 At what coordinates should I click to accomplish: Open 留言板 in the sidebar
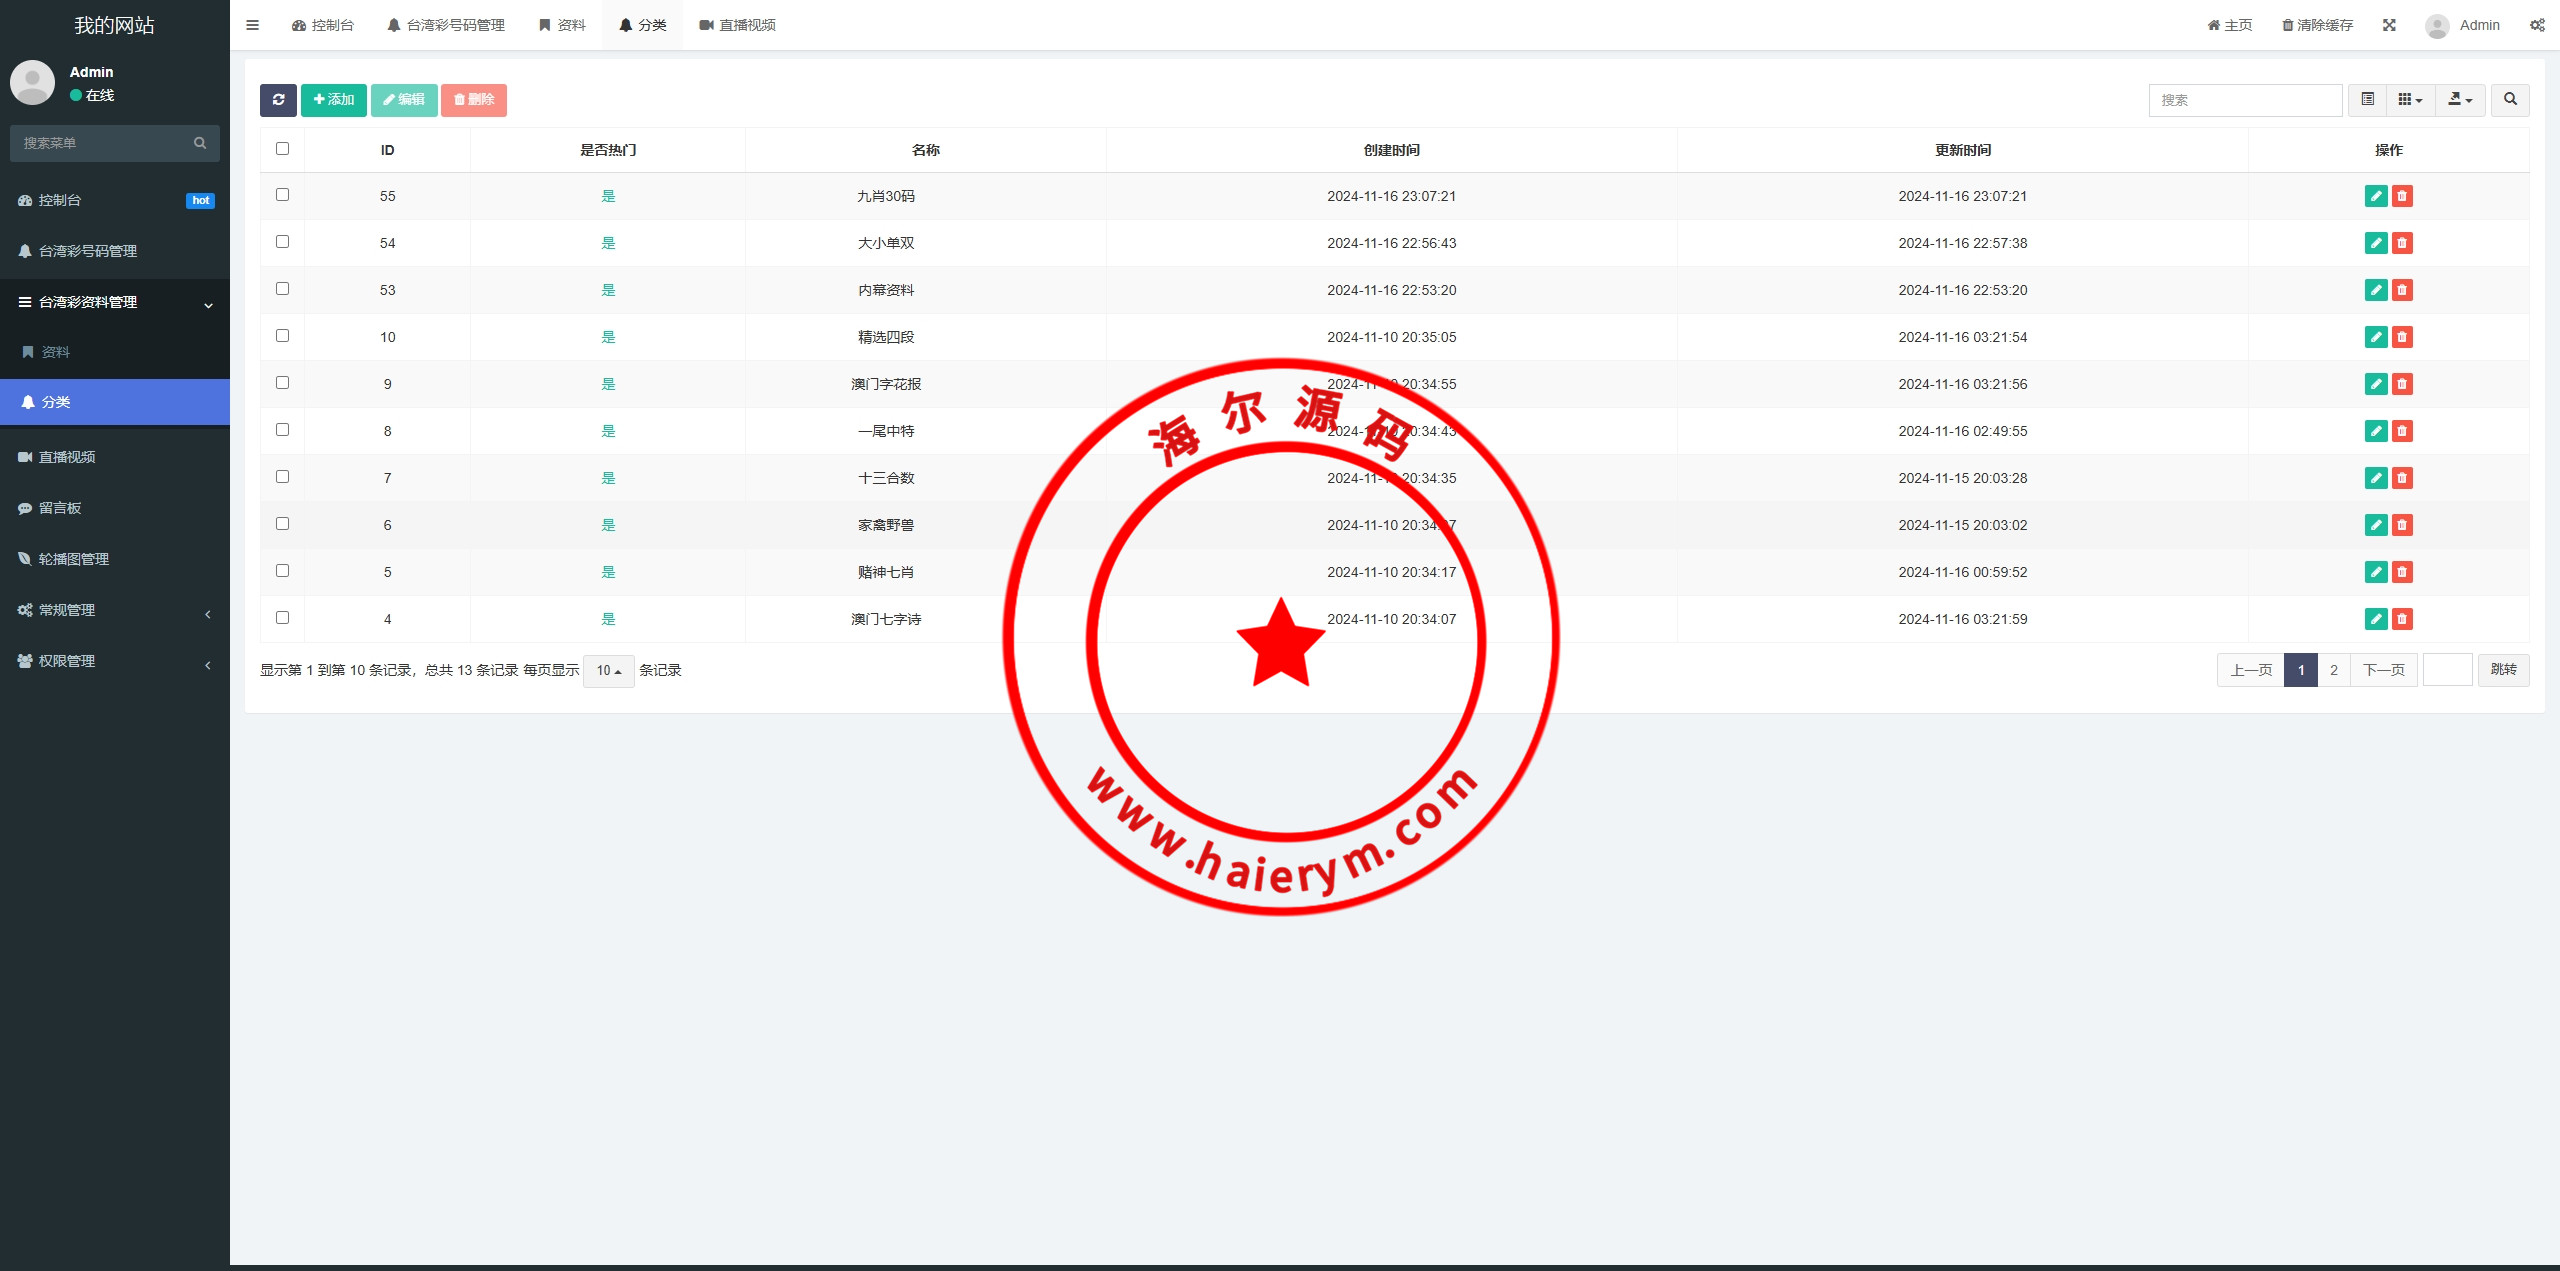click(60, 508)
